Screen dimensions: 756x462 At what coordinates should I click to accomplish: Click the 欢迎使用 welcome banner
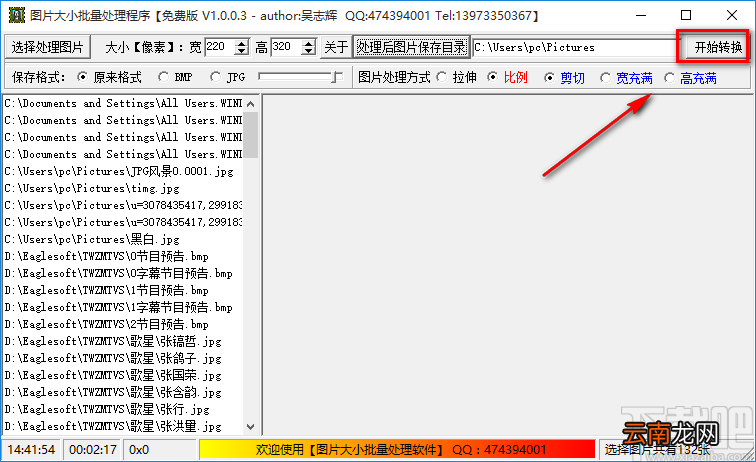pyautogui.click(x=398, y=449)
